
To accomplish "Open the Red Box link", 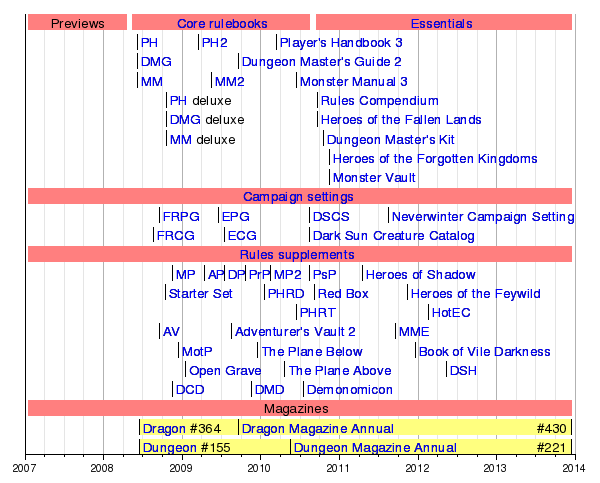I will pos(343,294).
